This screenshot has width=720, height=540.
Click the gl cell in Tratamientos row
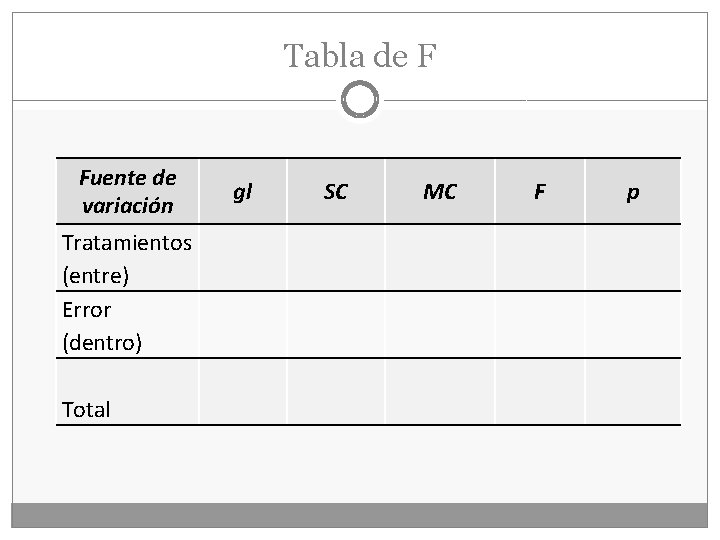tap(243, 258)
